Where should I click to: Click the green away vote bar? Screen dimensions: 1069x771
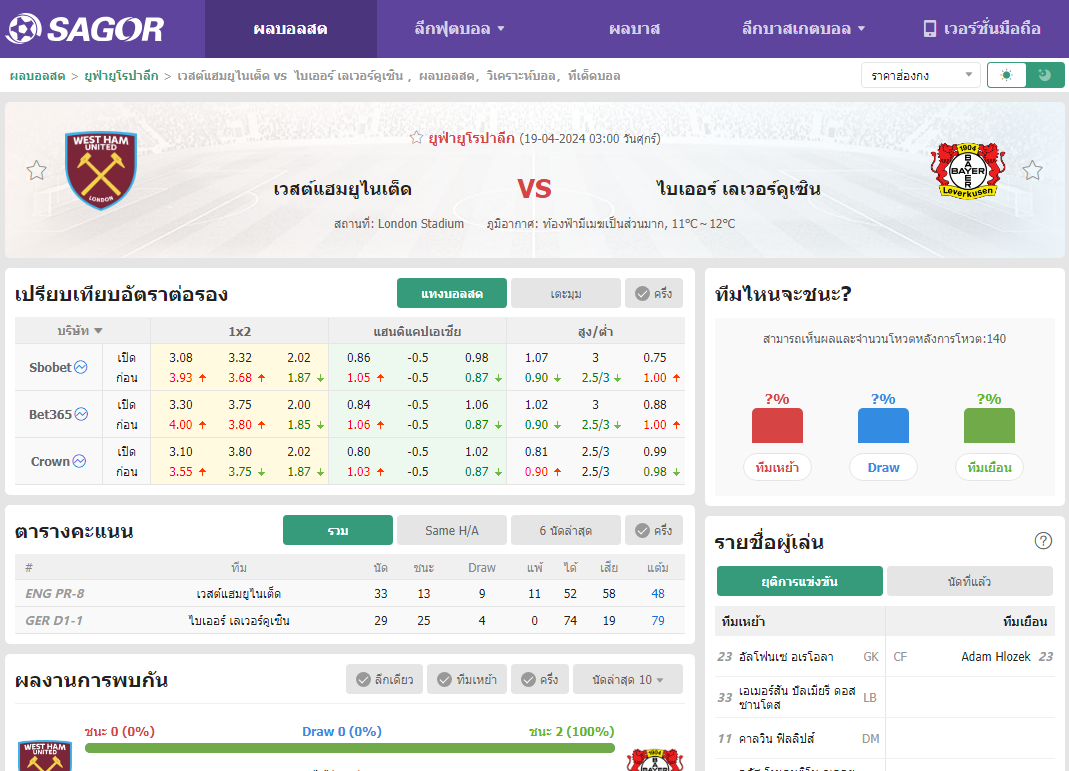click(x=989, y=425)
